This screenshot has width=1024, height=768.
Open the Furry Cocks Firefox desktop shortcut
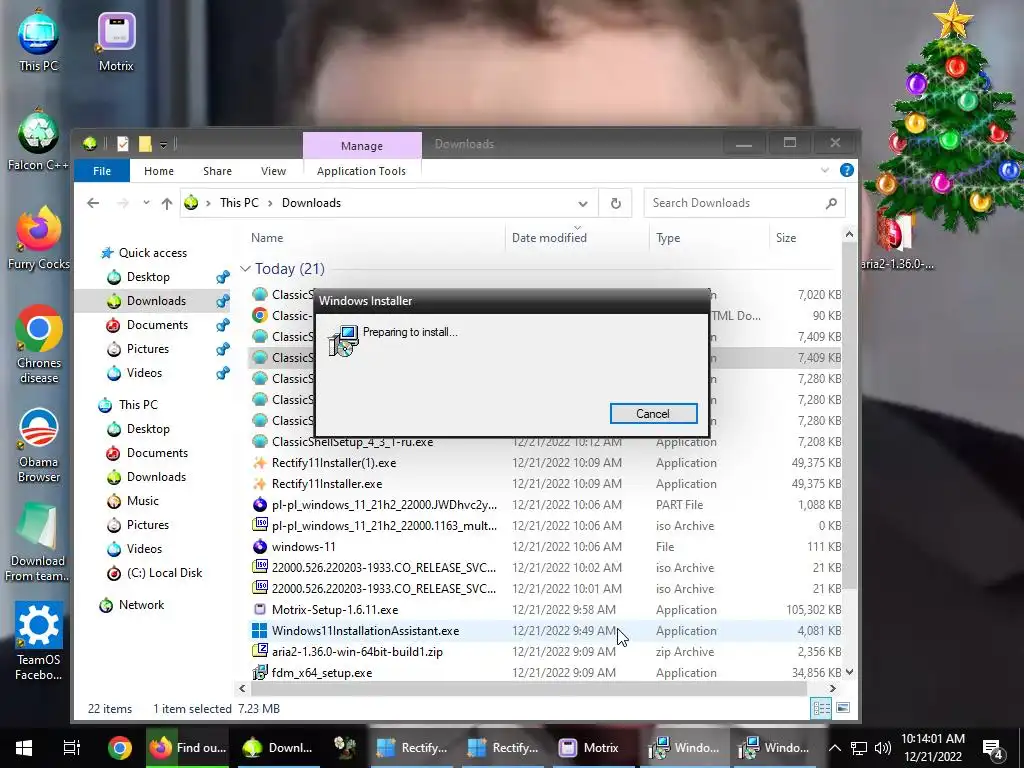coord(38,239)
